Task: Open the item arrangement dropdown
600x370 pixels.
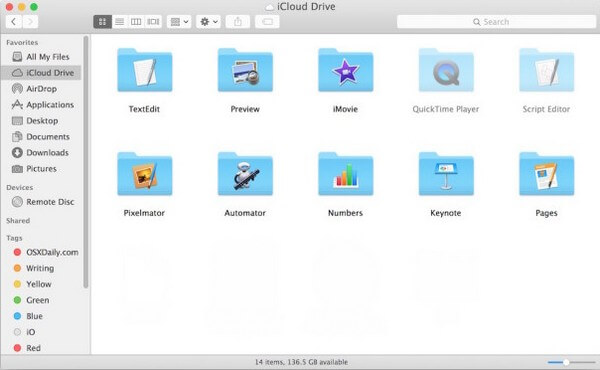Action: click(179, 22)
